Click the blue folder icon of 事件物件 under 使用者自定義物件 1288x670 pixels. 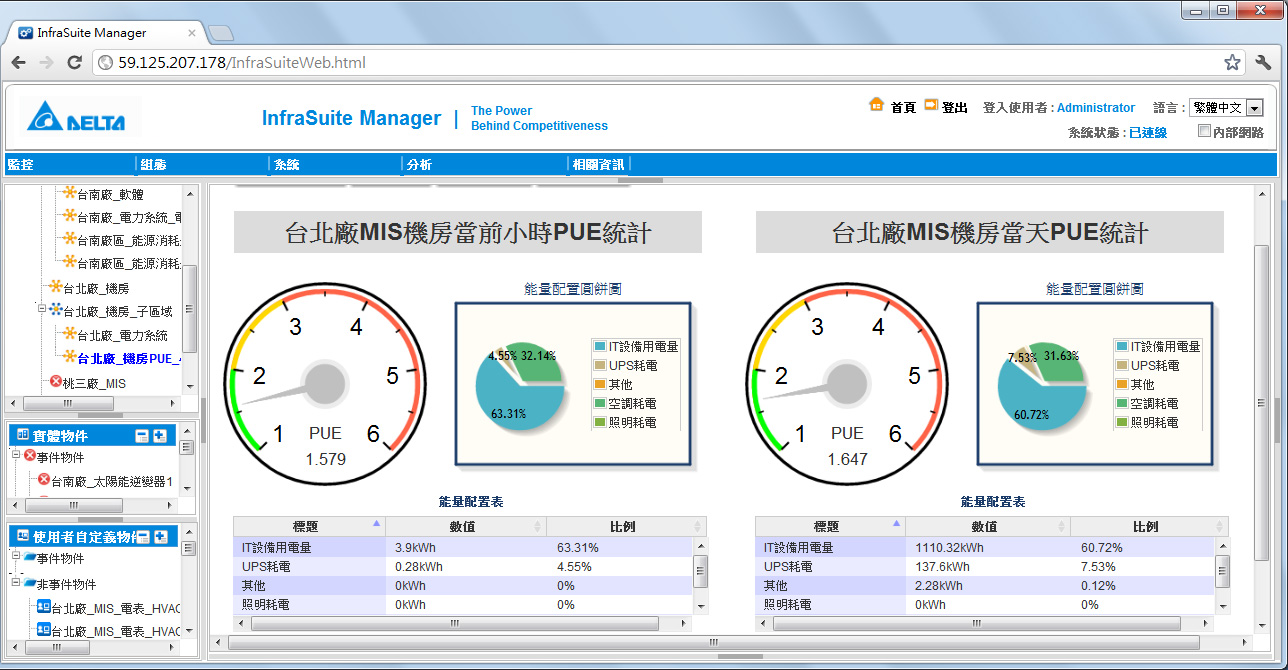pyautogui.click(x=29, y=558)
